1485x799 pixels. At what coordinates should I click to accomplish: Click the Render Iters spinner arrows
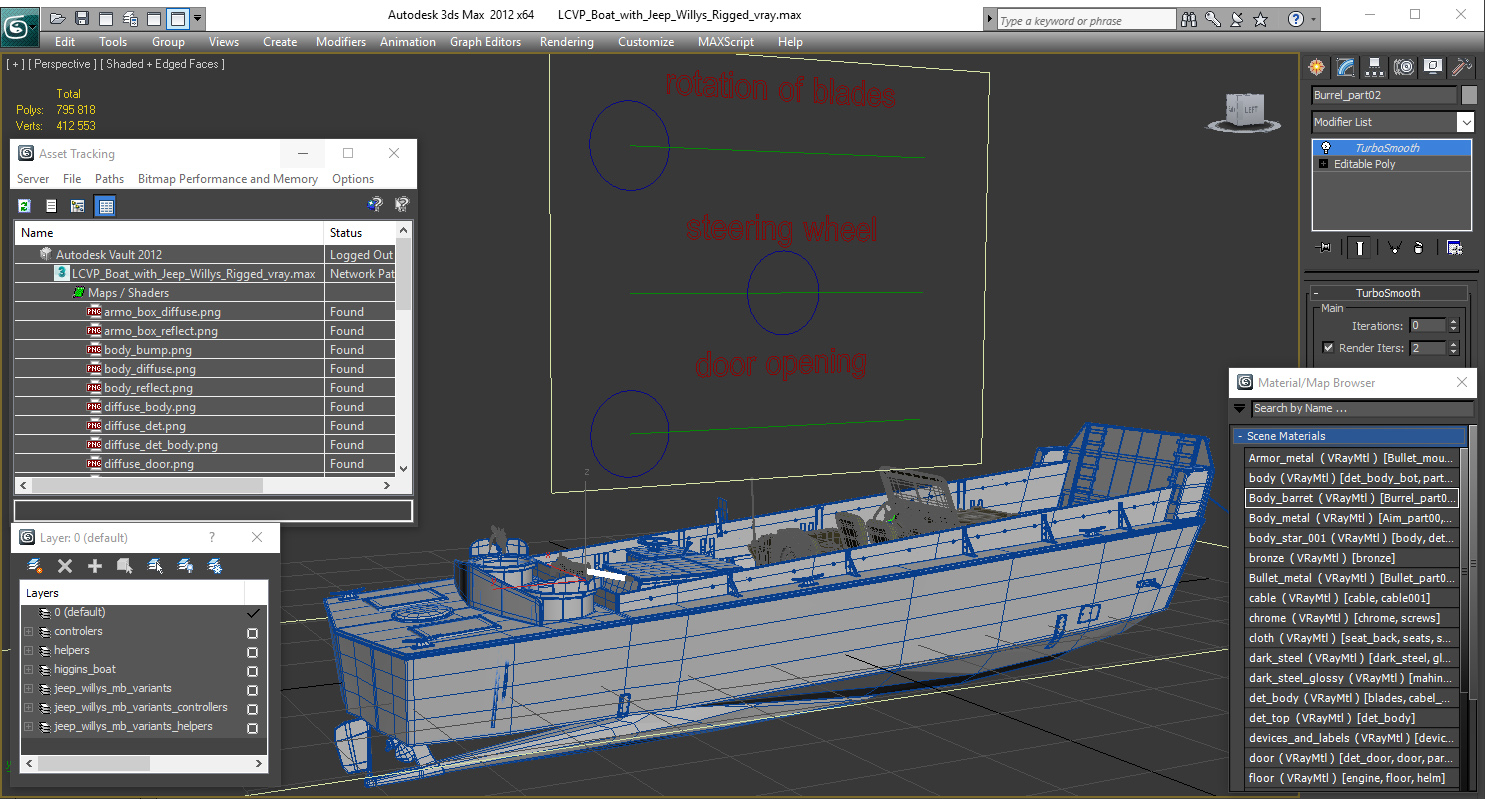(x=1454, y=348)
